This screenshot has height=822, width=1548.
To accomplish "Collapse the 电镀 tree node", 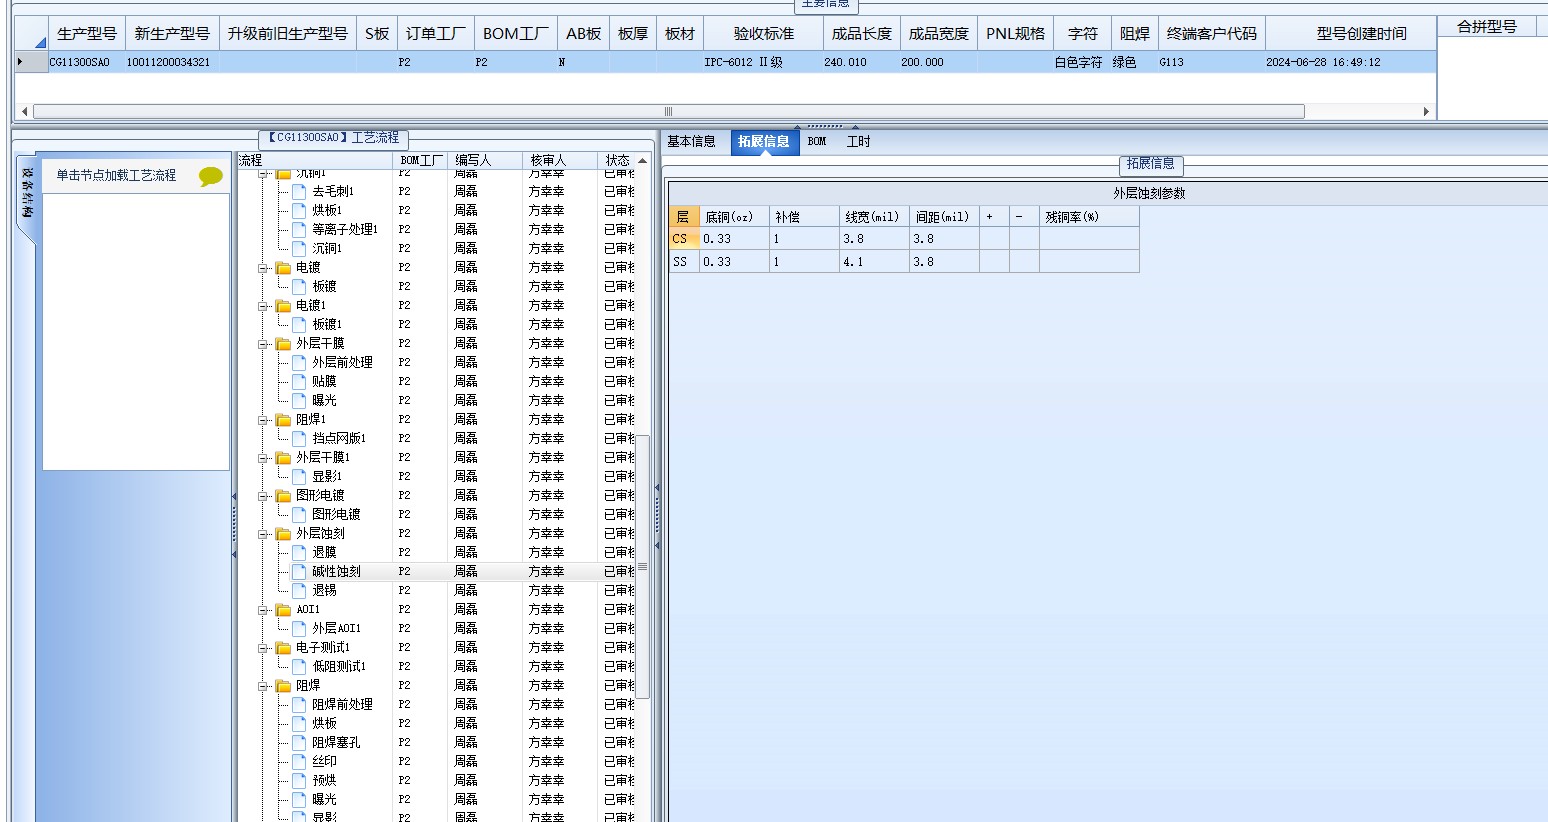I will point(264,268).
